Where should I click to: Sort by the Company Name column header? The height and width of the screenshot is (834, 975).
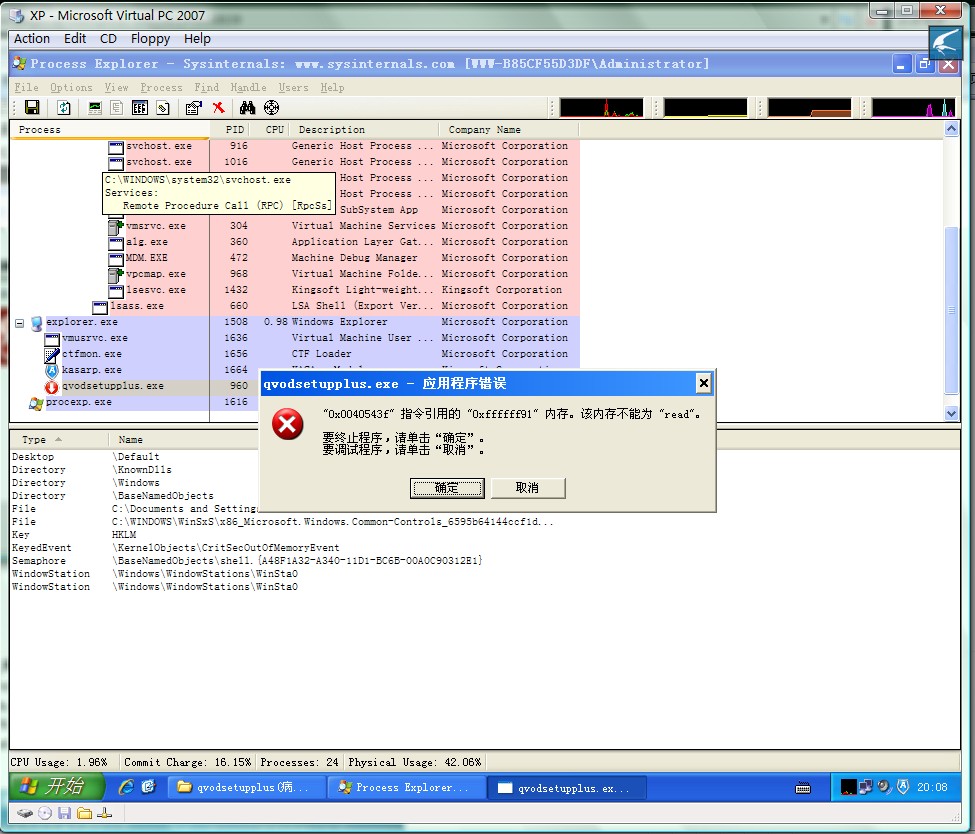[x=509, y=129]
